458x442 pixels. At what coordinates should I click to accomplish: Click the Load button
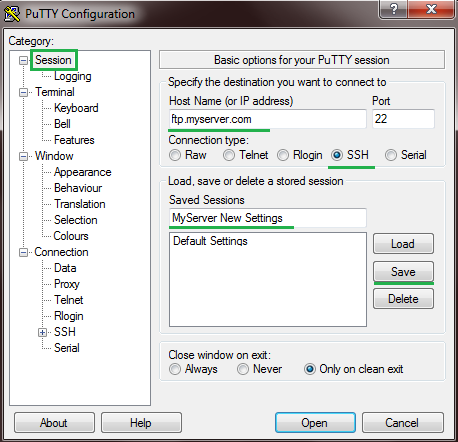(403, 244)
